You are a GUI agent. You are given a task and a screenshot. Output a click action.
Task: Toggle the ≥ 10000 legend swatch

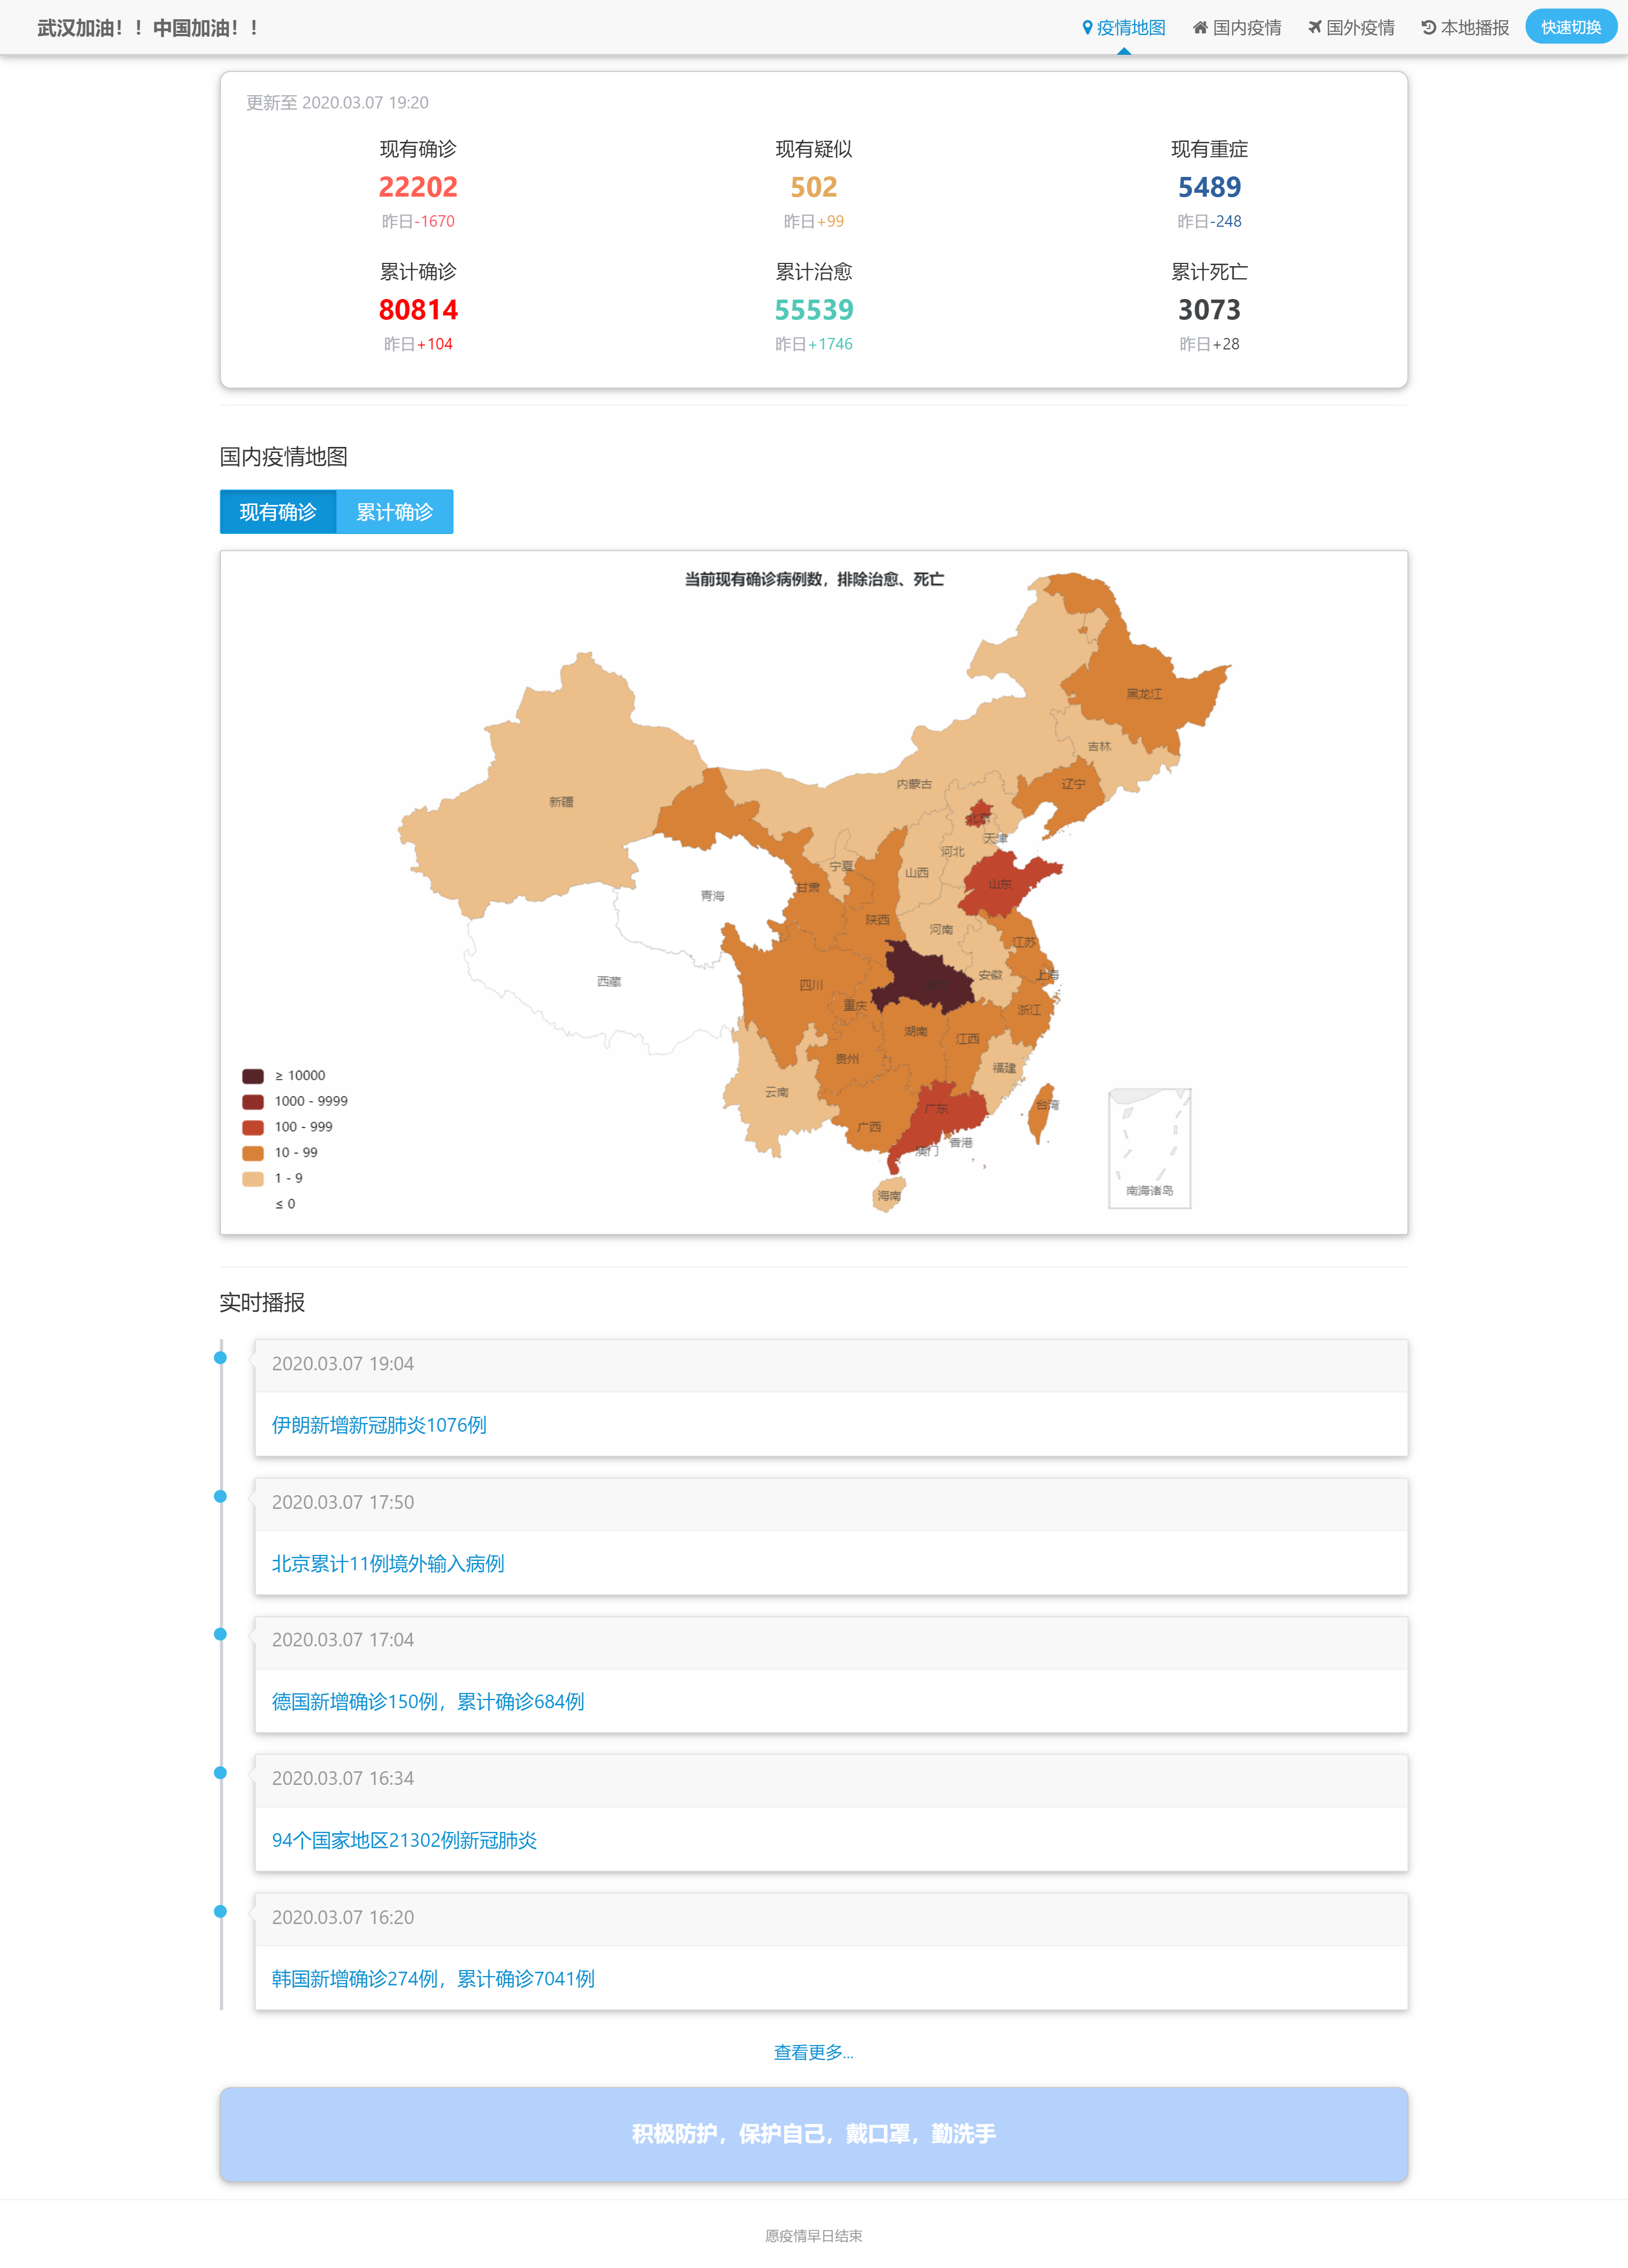[253, 1076]
